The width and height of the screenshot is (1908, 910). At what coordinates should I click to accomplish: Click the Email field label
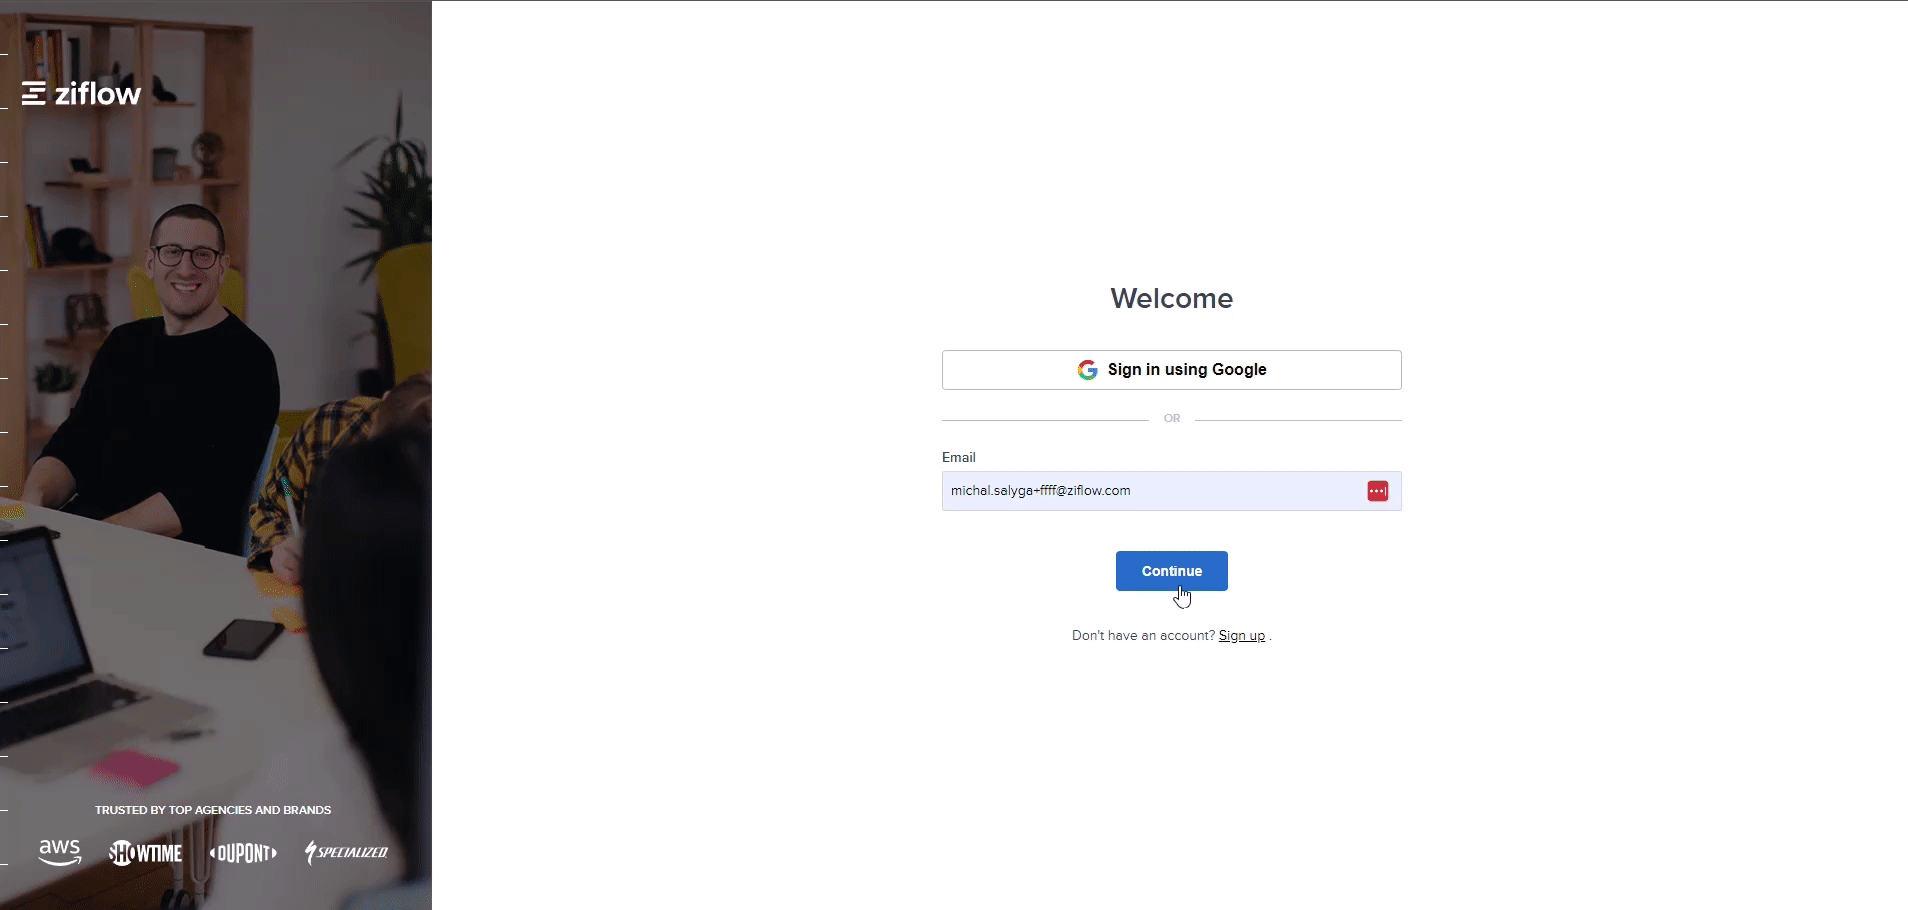(x=958, y=457)
